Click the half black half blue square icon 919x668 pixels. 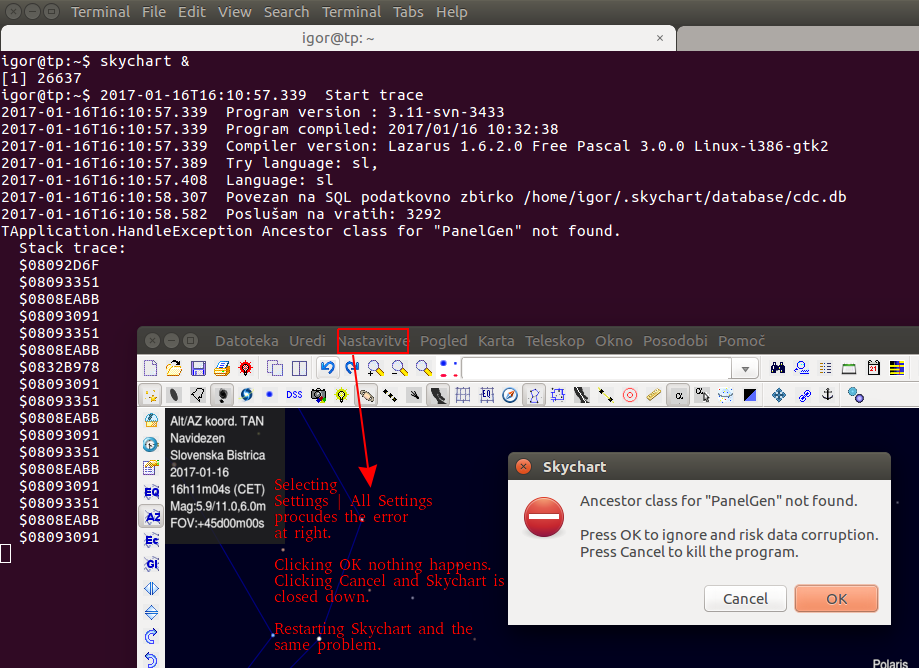750,396
